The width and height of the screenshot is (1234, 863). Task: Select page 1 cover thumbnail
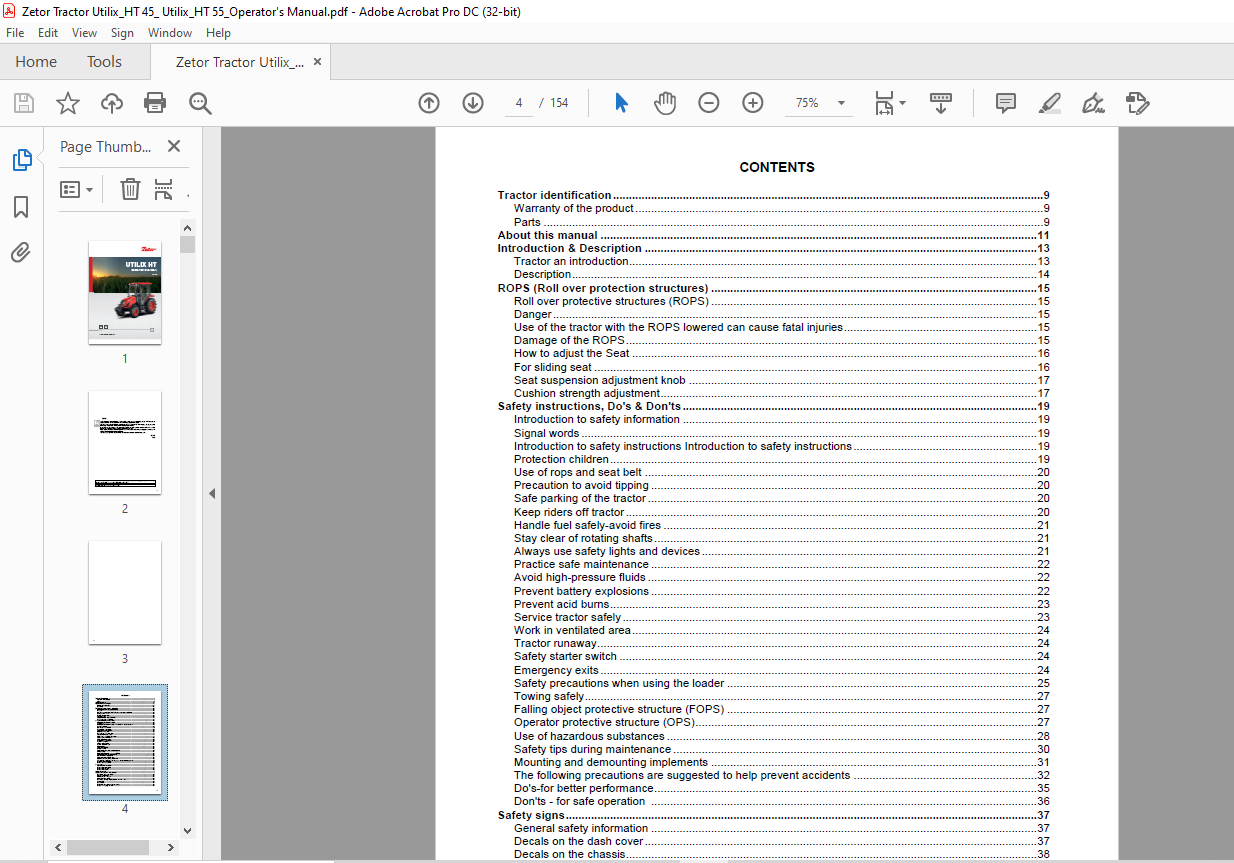click(x=125, y=292)
